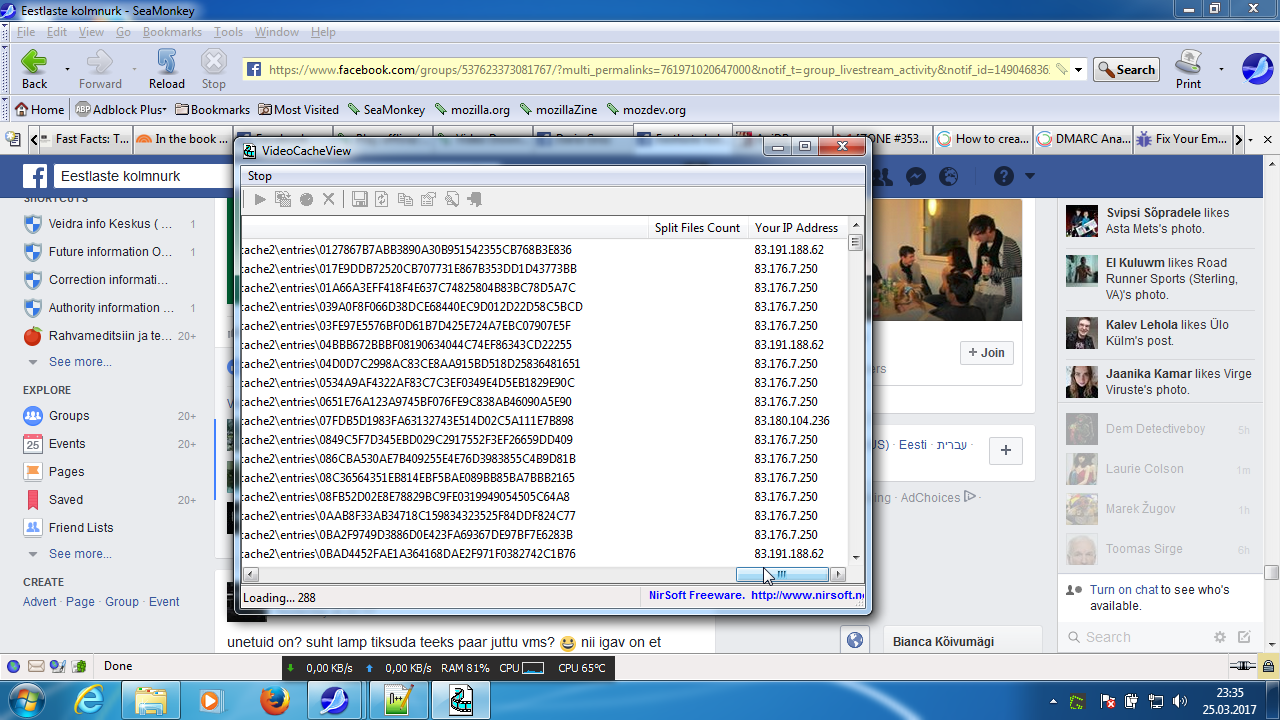Open Internet Explorer from the taskbar
This screenshot has width=1280, height=720.
[x=89, y=700]
